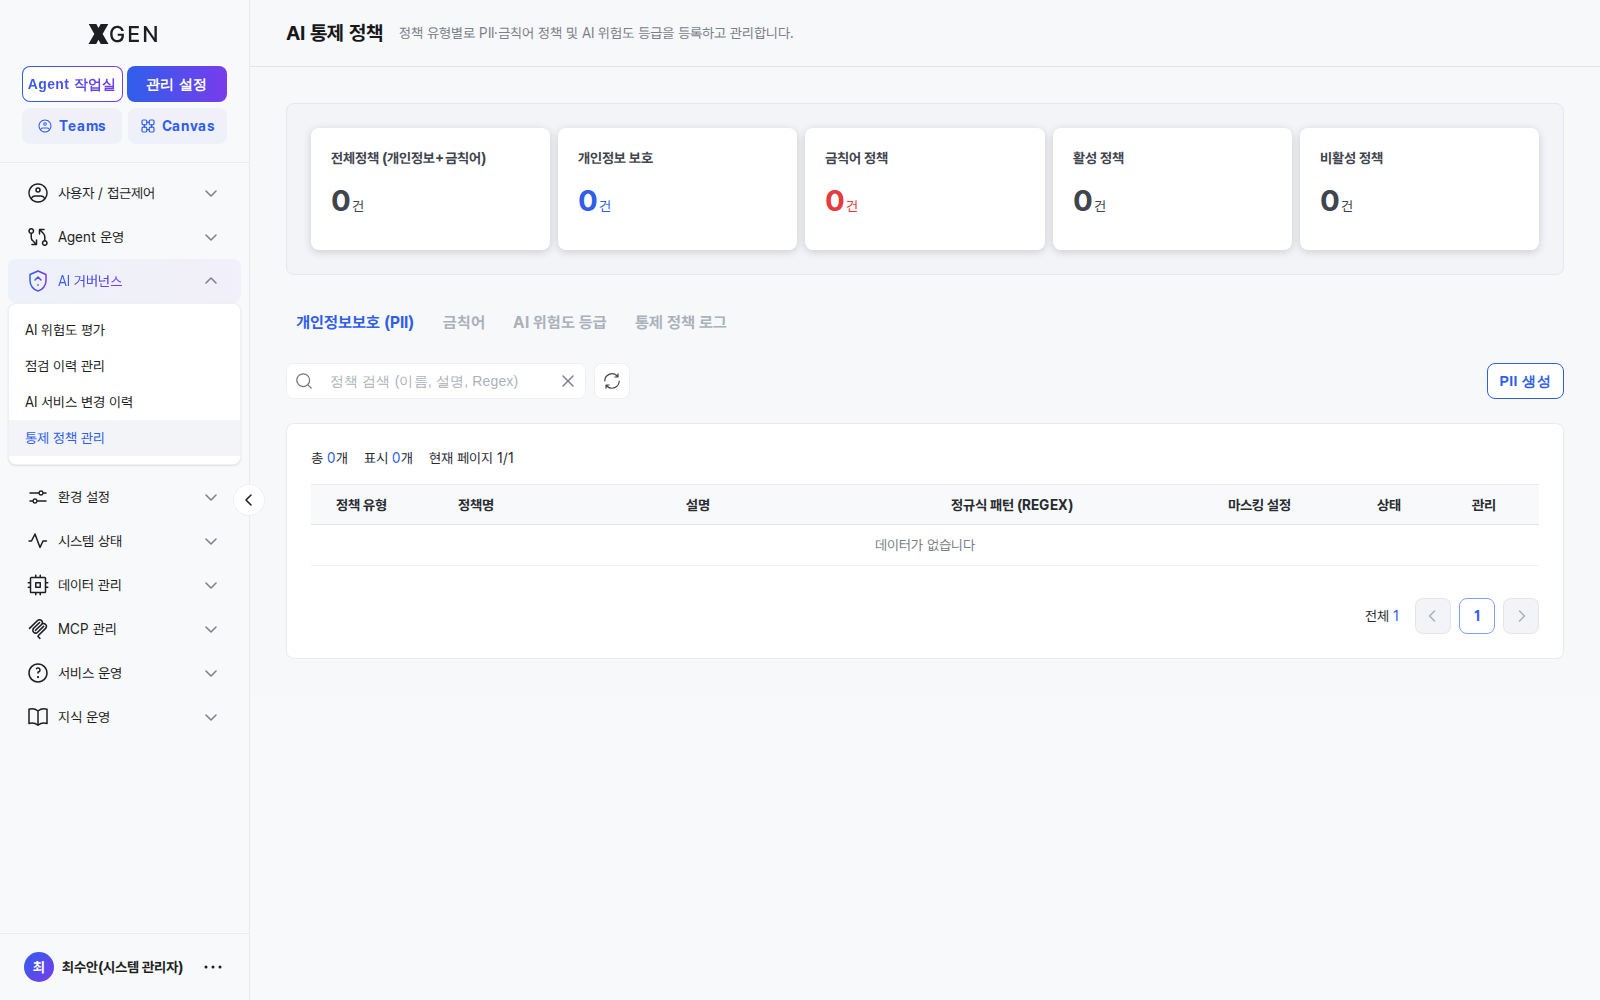
Task: Open AI 서비스 변경 이력 item
Action: [x=124, y=402]
